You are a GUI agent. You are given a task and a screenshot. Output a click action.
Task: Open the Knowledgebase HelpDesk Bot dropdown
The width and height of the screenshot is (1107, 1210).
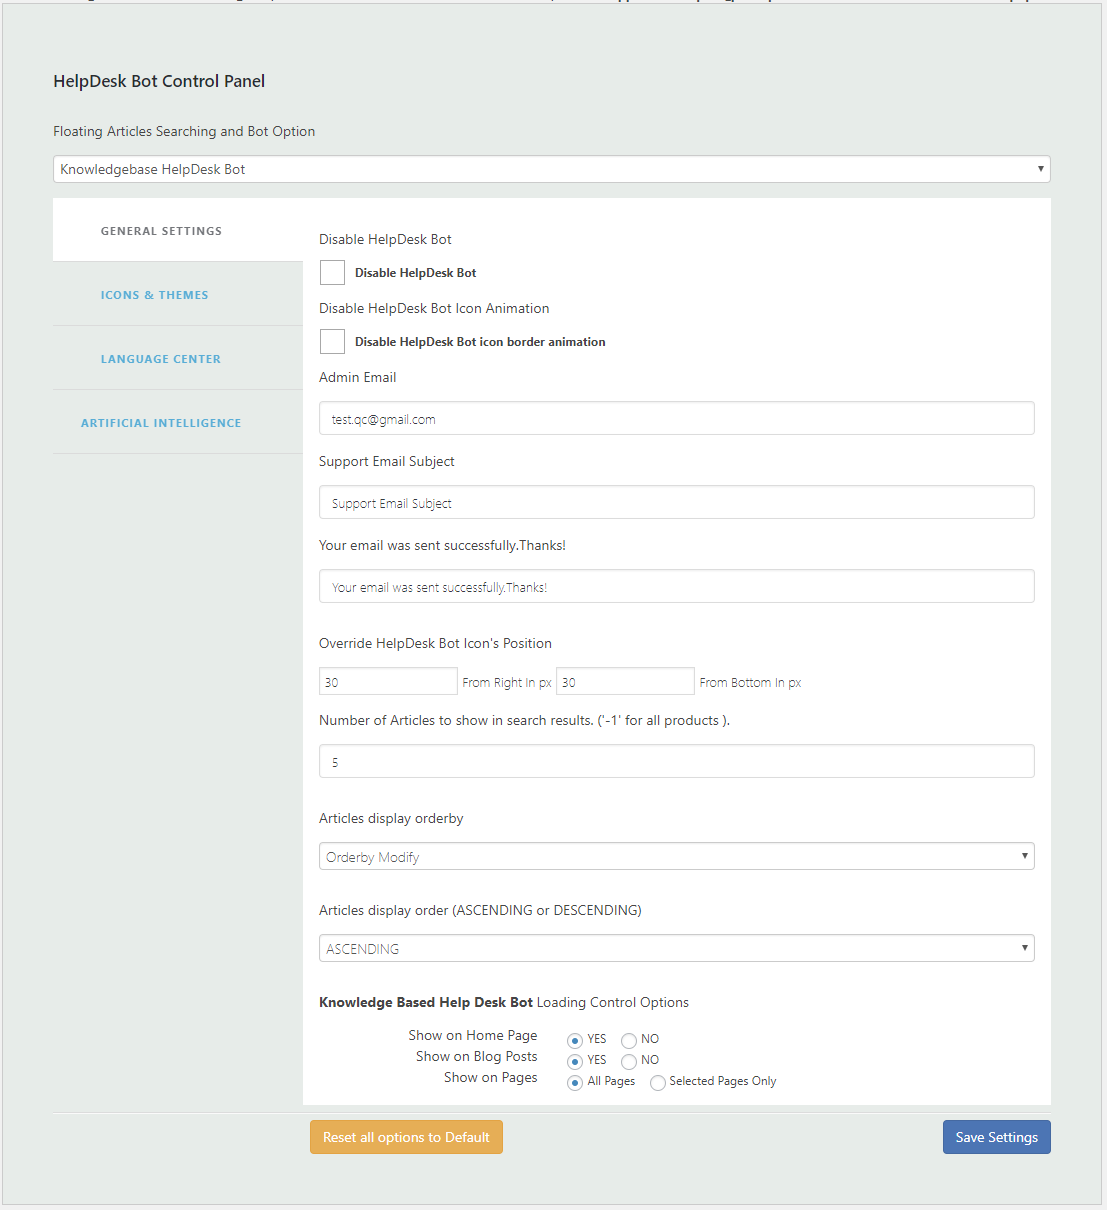[552, 169]
